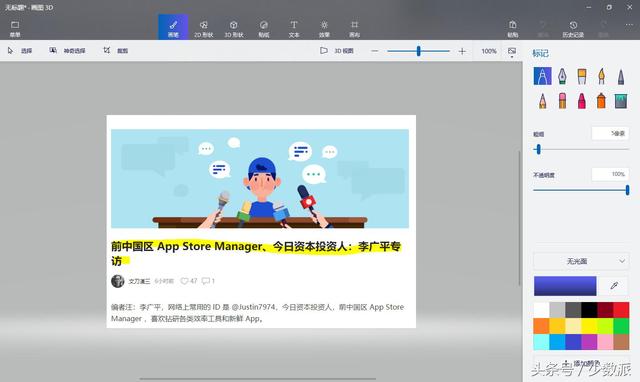Click the thickness slider
Viewport: 640px width, 382px height.
click(x=581, y=149)
